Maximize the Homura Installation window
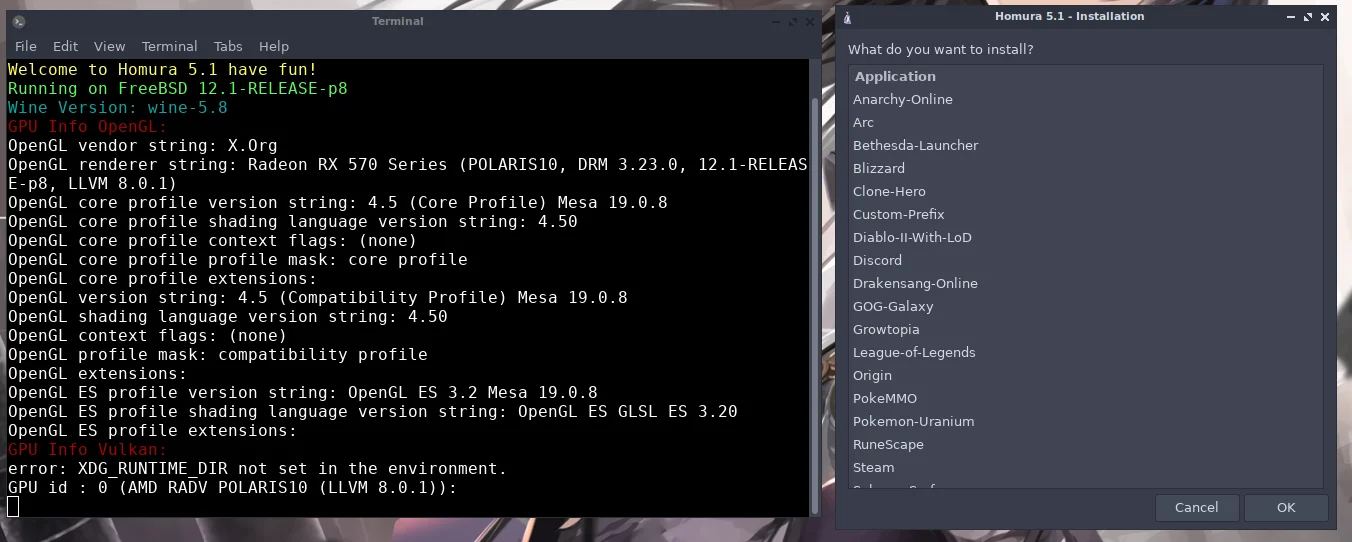The width and height of the screenshot is (1352, 542). (1310, 17)
